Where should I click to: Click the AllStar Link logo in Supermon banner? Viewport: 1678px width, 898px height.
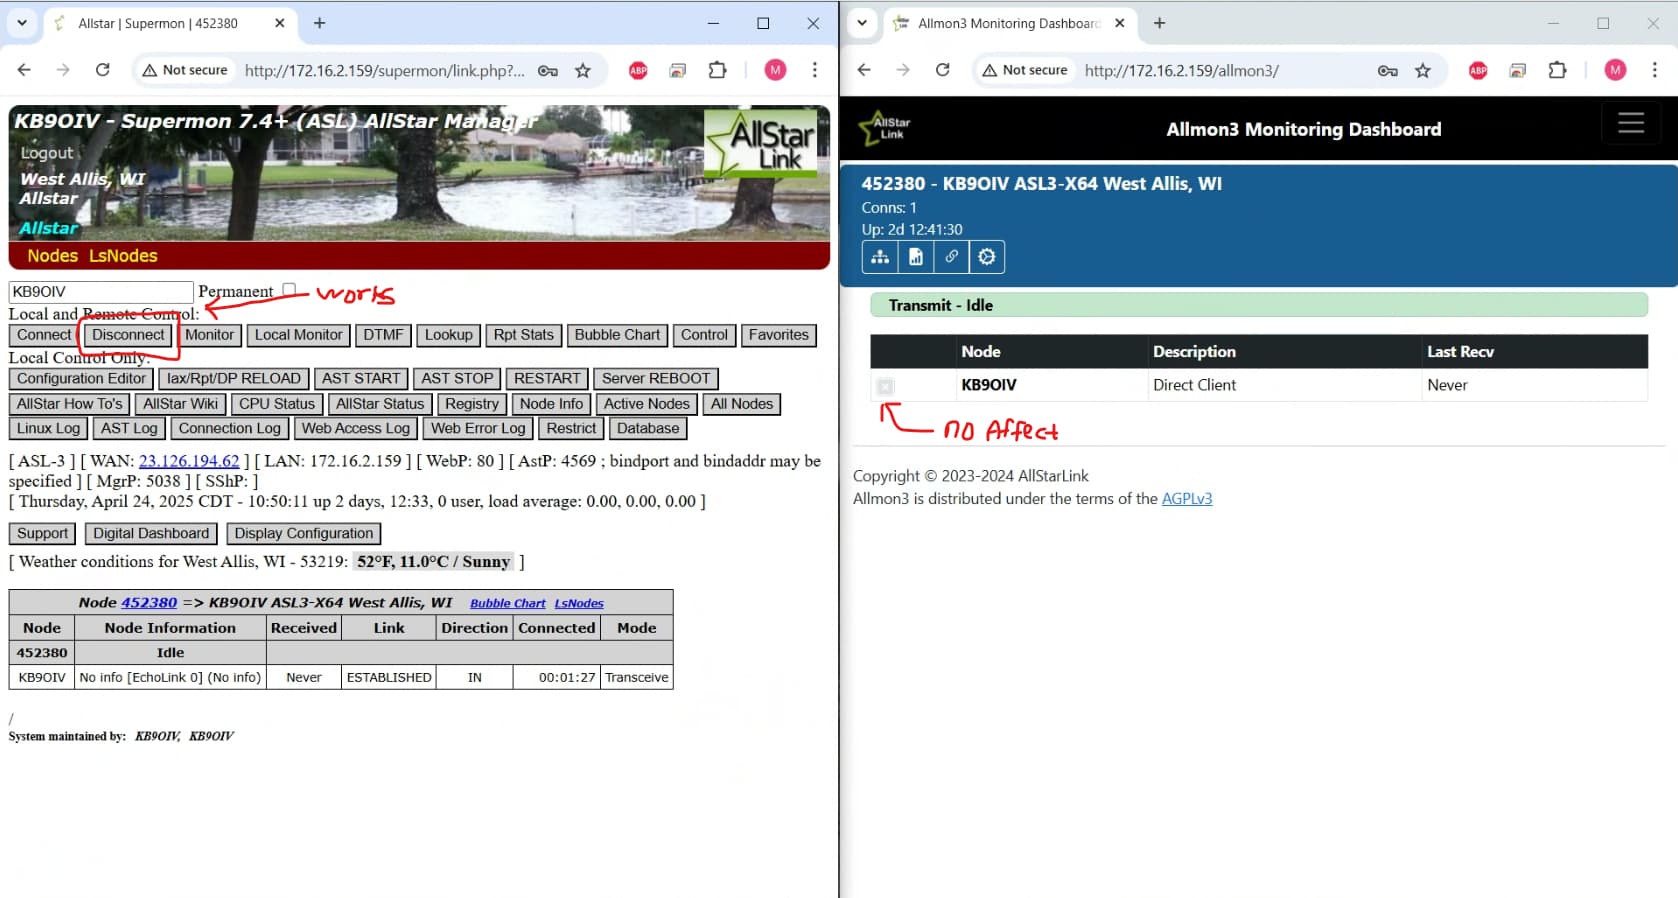pos(762,144)
